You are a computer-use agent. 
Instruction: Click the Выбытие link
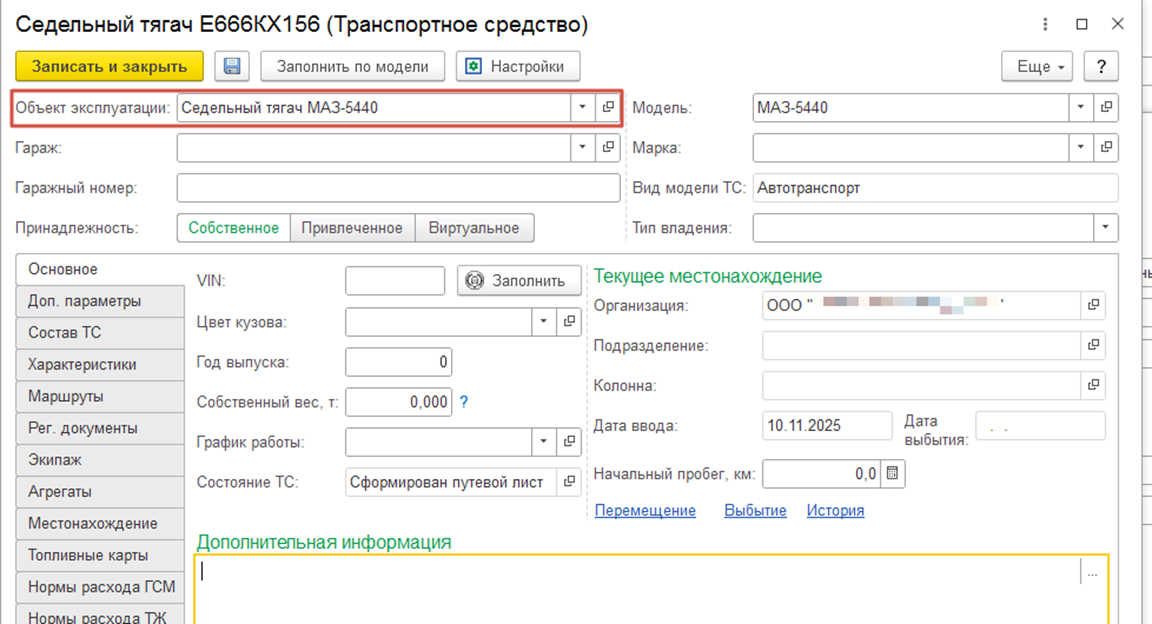coord(755,510)
